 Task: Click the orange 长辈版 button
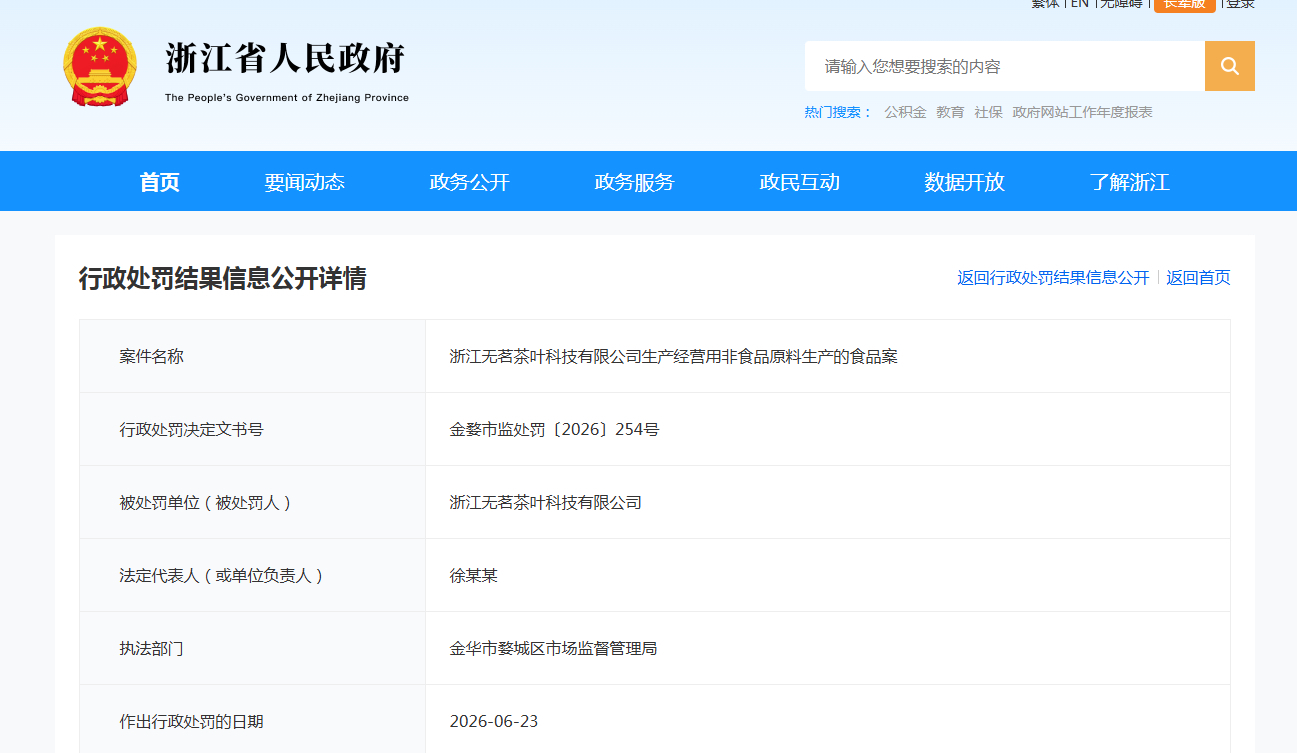click(1185, 4)
